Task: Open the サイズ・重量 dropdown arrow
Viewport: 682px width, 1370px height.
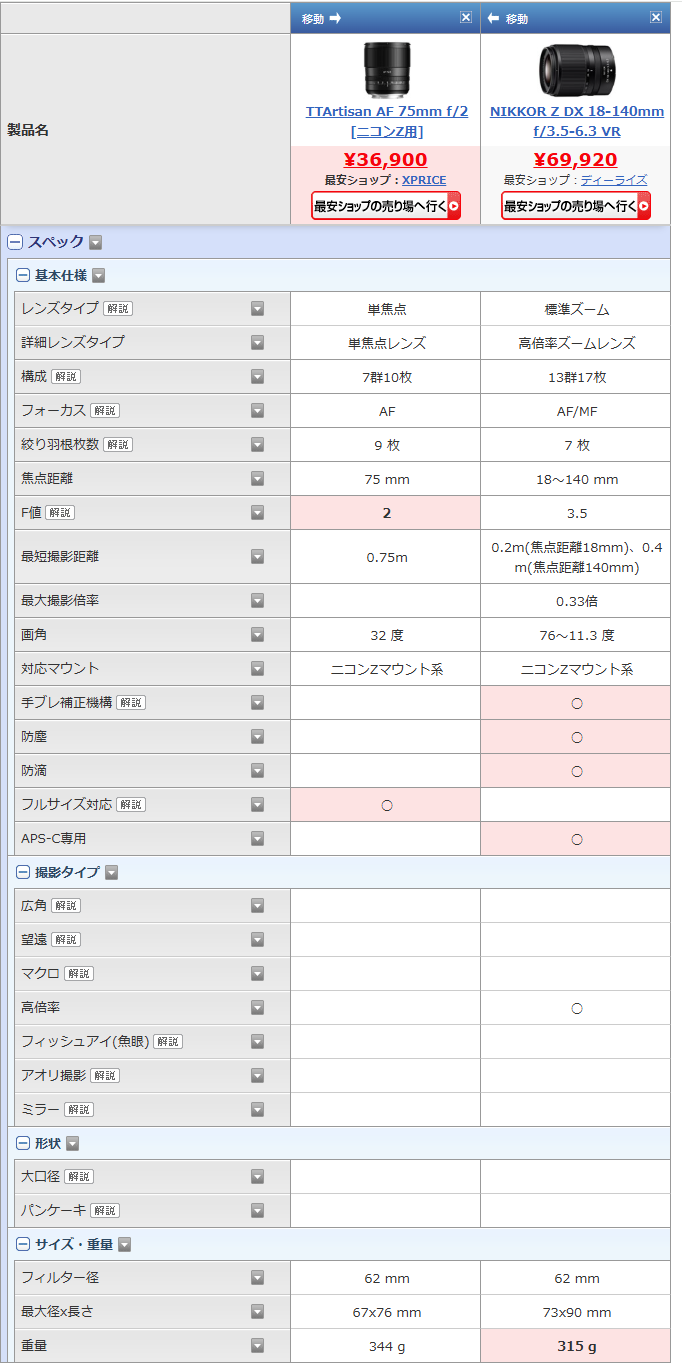Action: point(125,1245)
